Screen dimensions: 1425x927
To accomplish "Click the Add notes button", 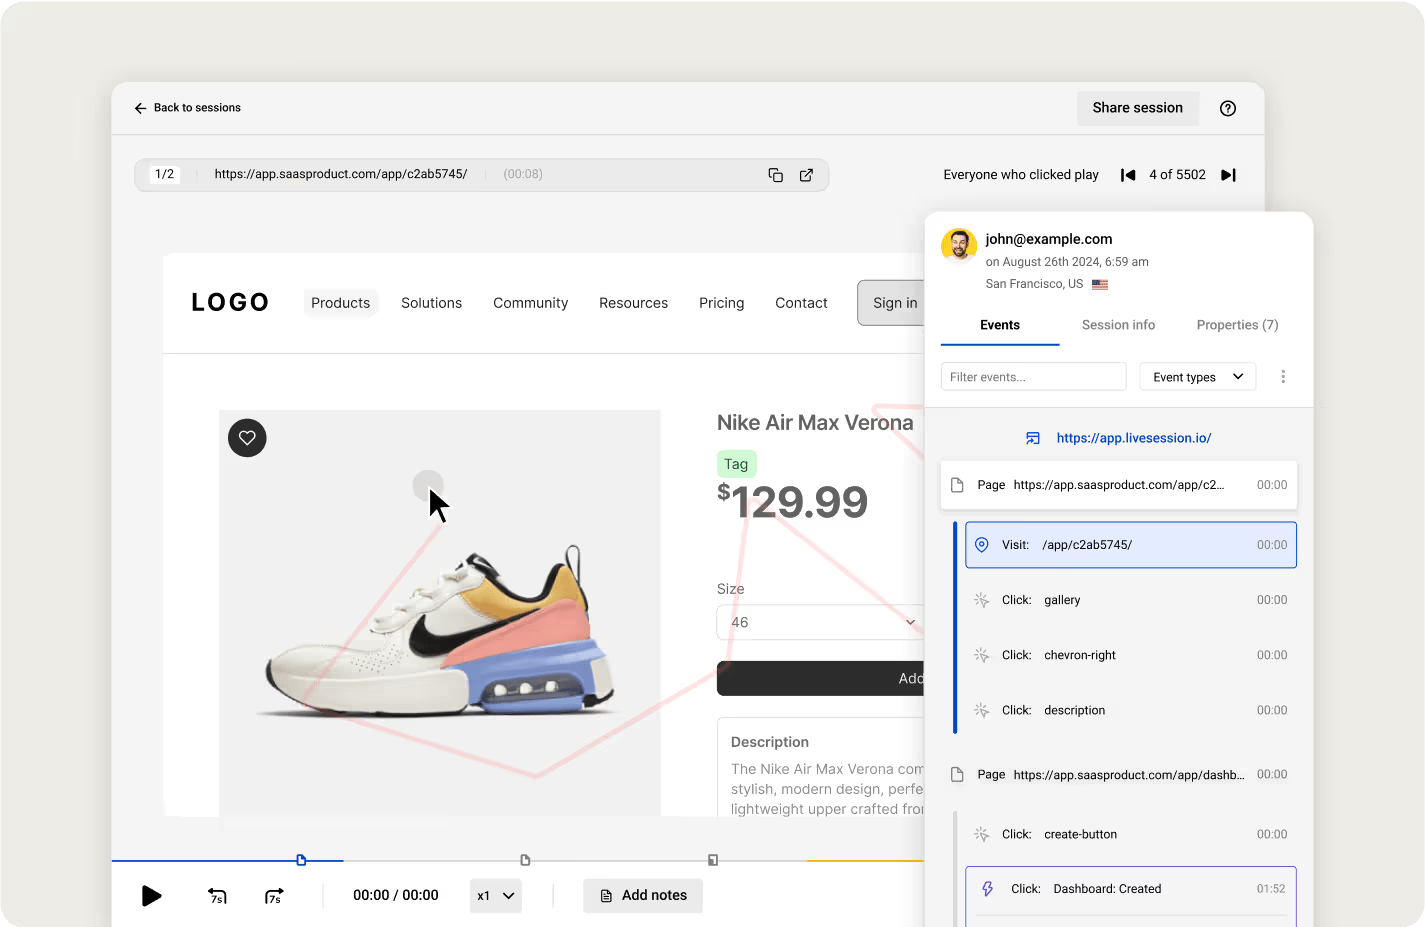I will coord(643,896).
